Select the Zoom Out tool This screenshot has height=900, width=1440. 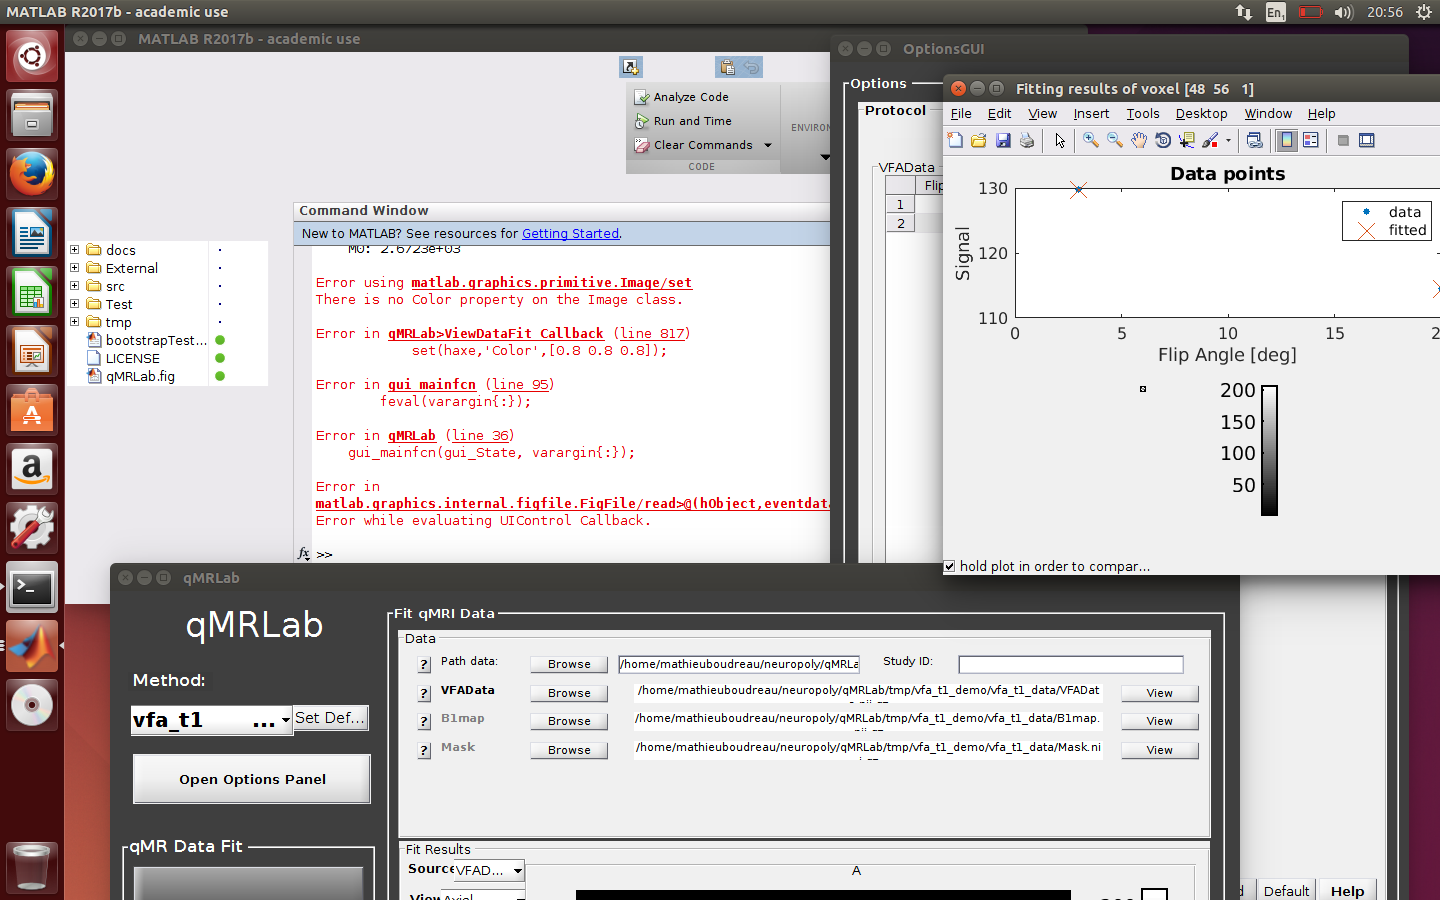(x=1113, y=140)
